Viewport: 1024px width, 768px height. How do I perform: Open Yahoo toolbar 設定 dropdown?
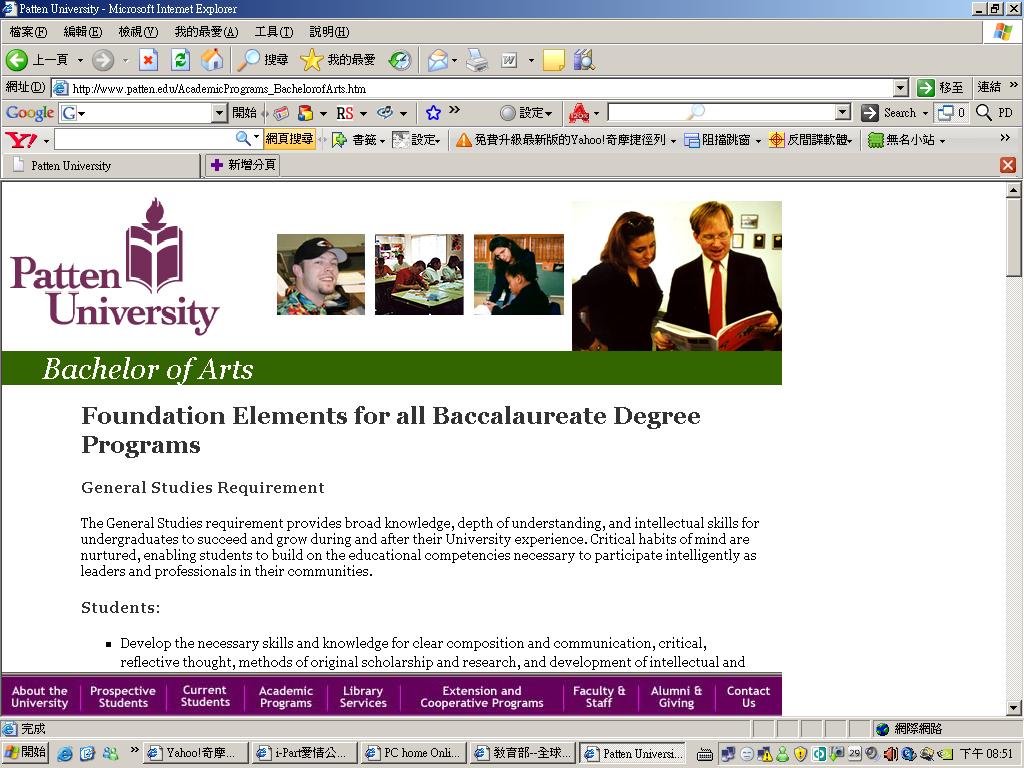[x=418, y=140]
